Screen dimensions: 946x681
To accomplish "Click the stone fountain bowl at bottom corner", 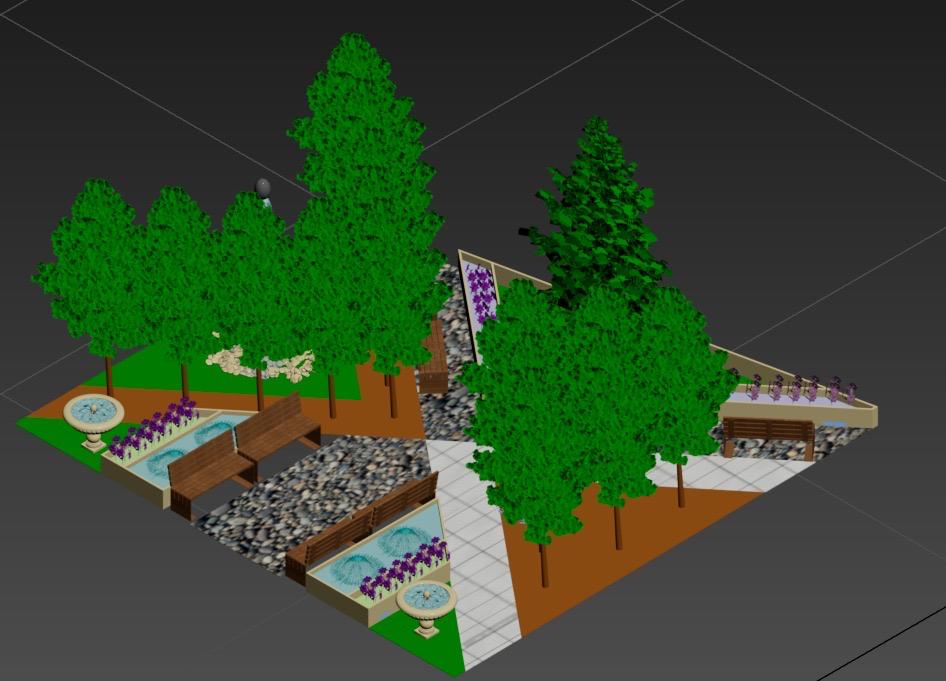I will tap(427, 600).
